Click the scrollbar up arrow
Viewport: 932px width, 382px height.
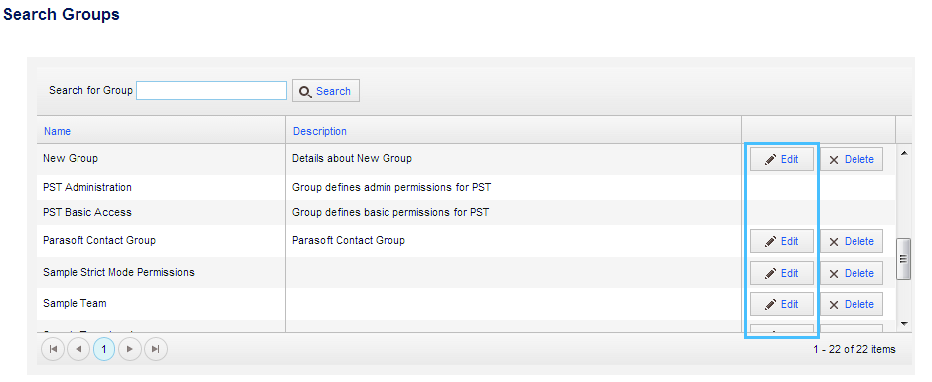pos(904,153)
